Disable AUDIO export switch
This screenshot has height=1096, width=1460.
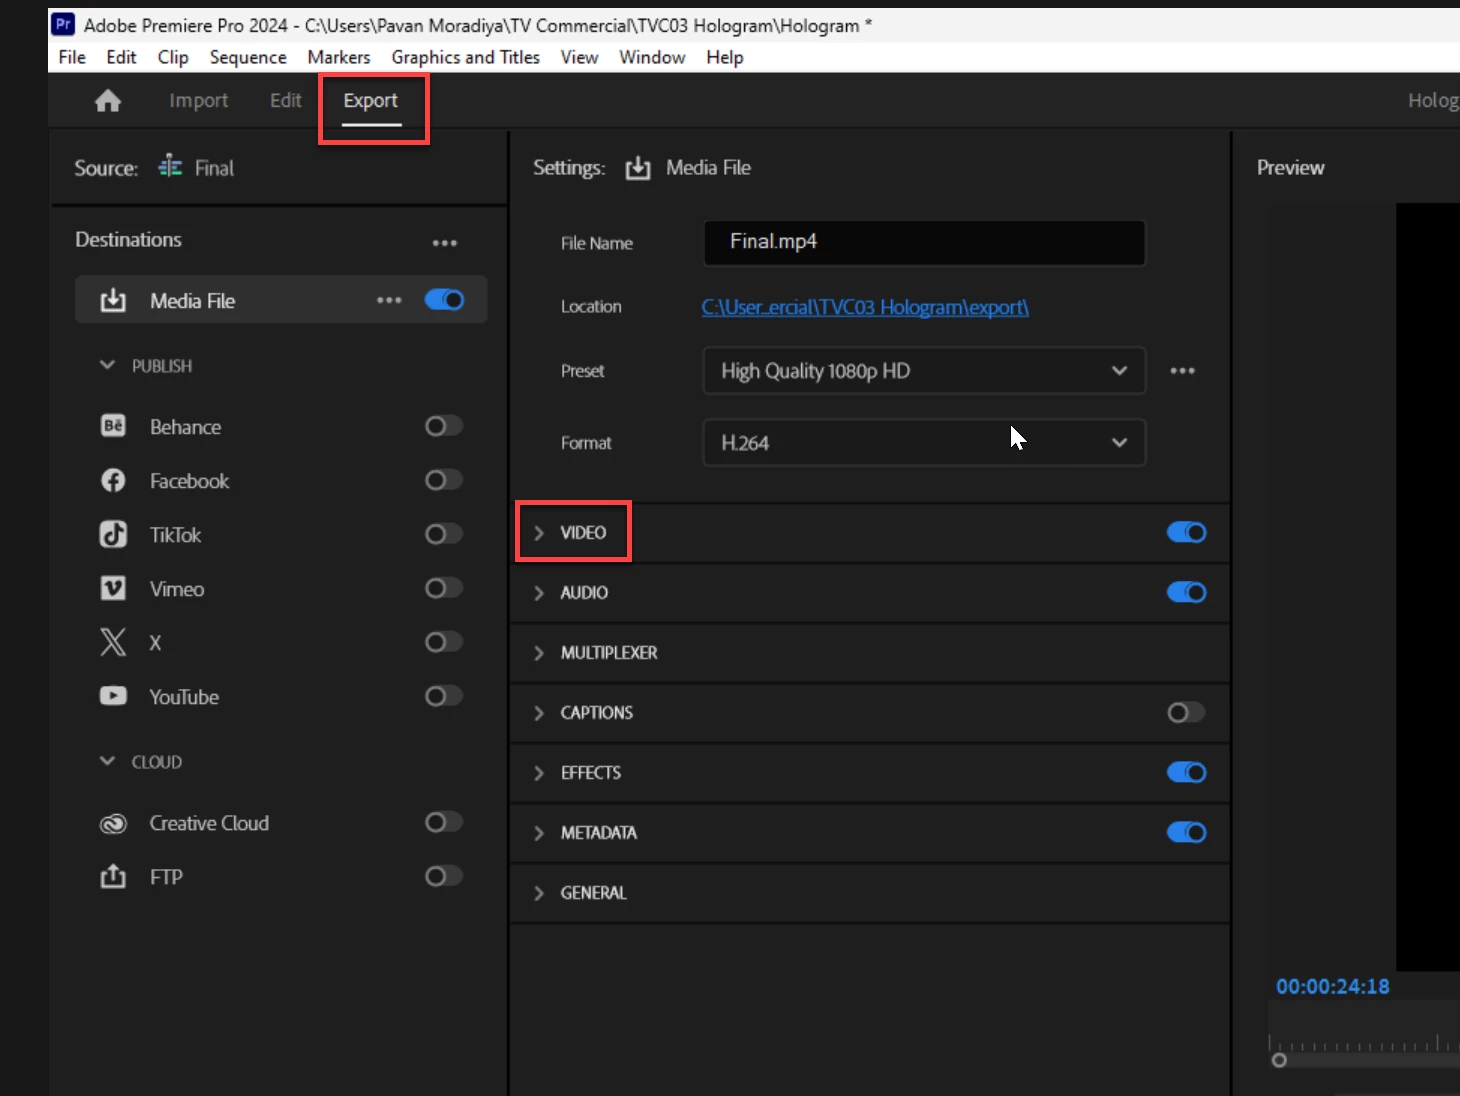1186,592
